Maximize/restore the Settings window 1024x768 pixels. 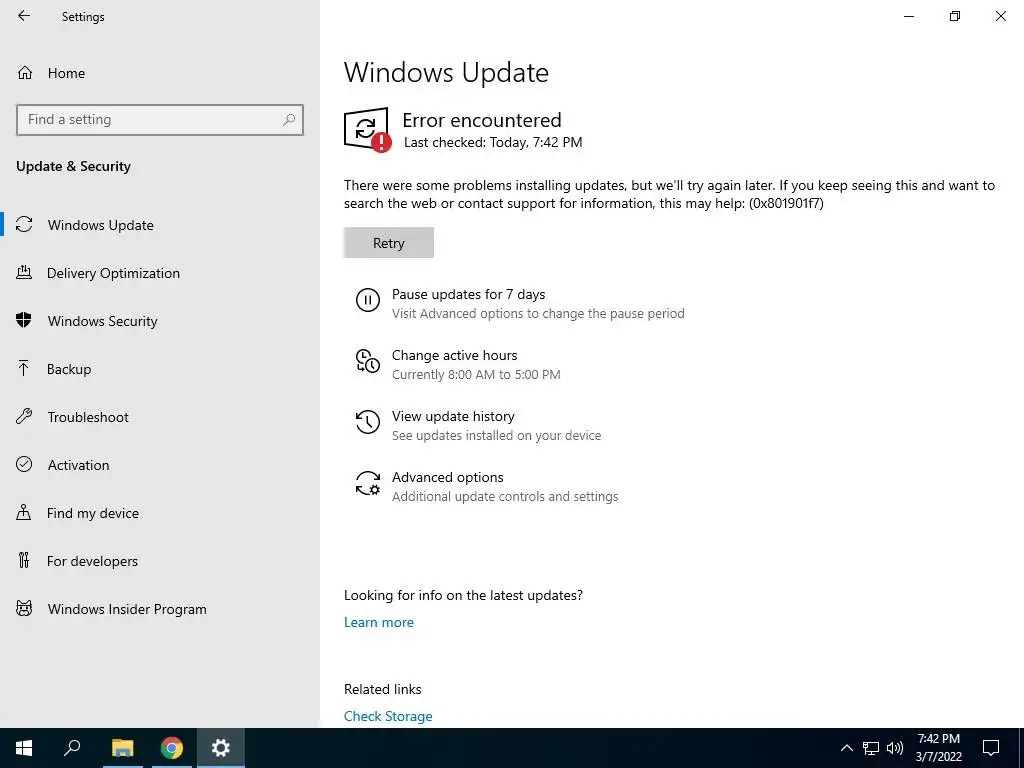(x=955, y=16)
